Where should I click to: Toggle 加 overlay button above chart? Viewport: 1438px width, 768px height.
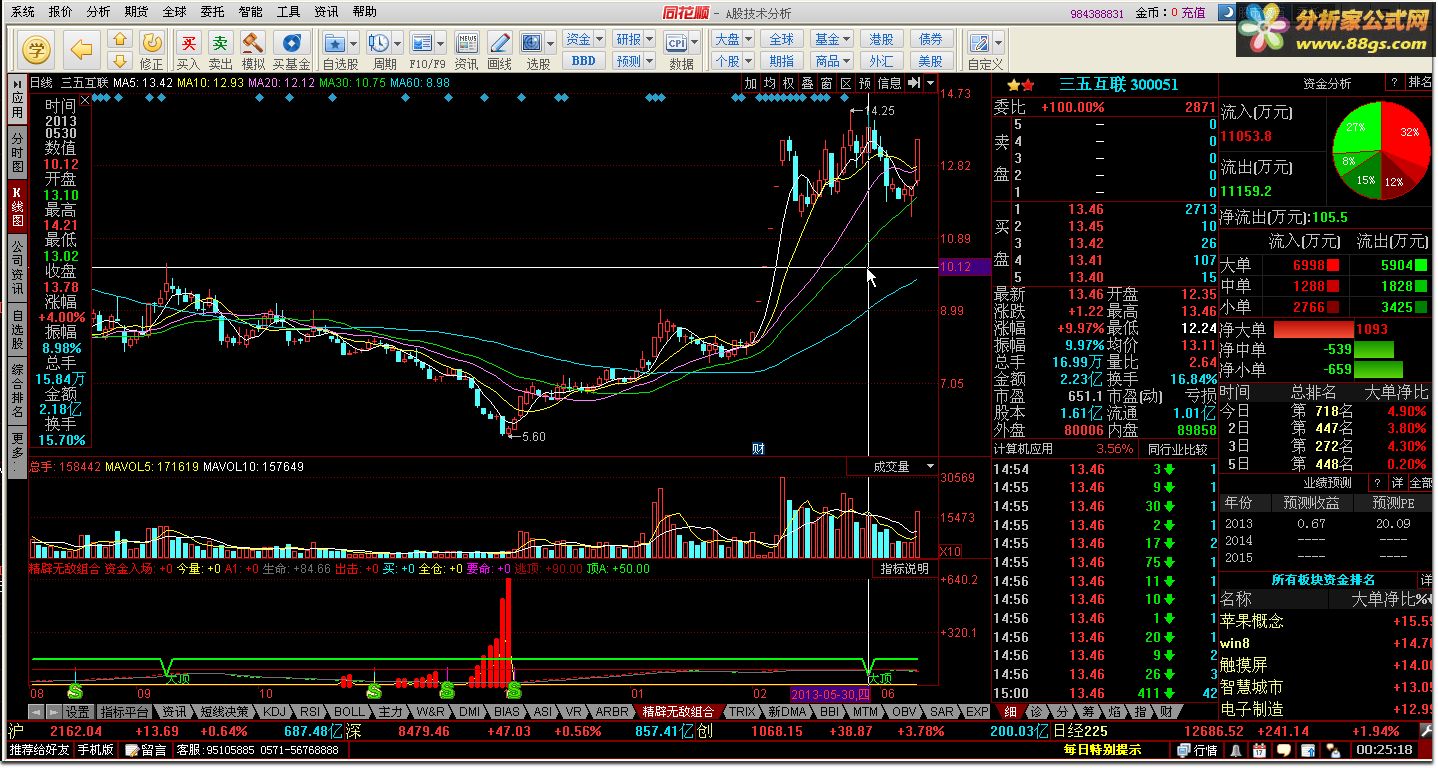pyautogui.click(x=751, y=83)
